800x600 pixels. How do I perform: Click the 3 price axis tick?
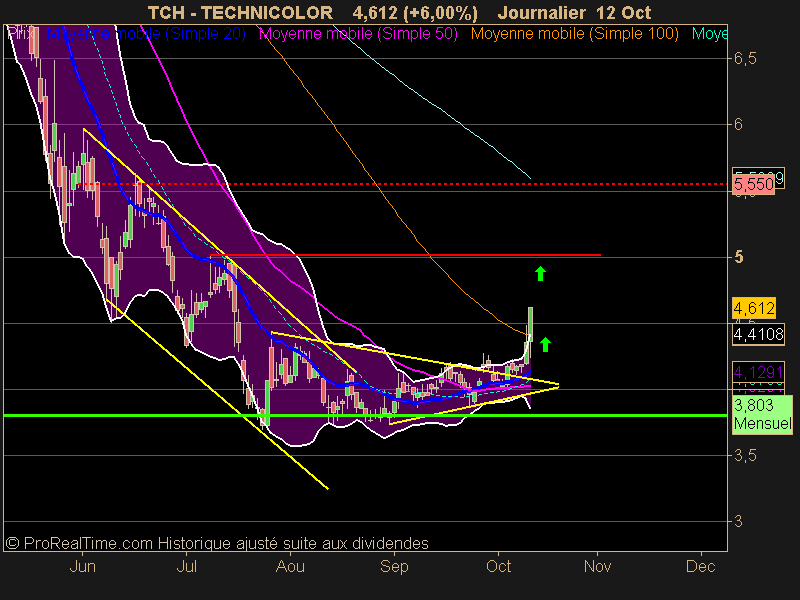(x=738, y=521)
